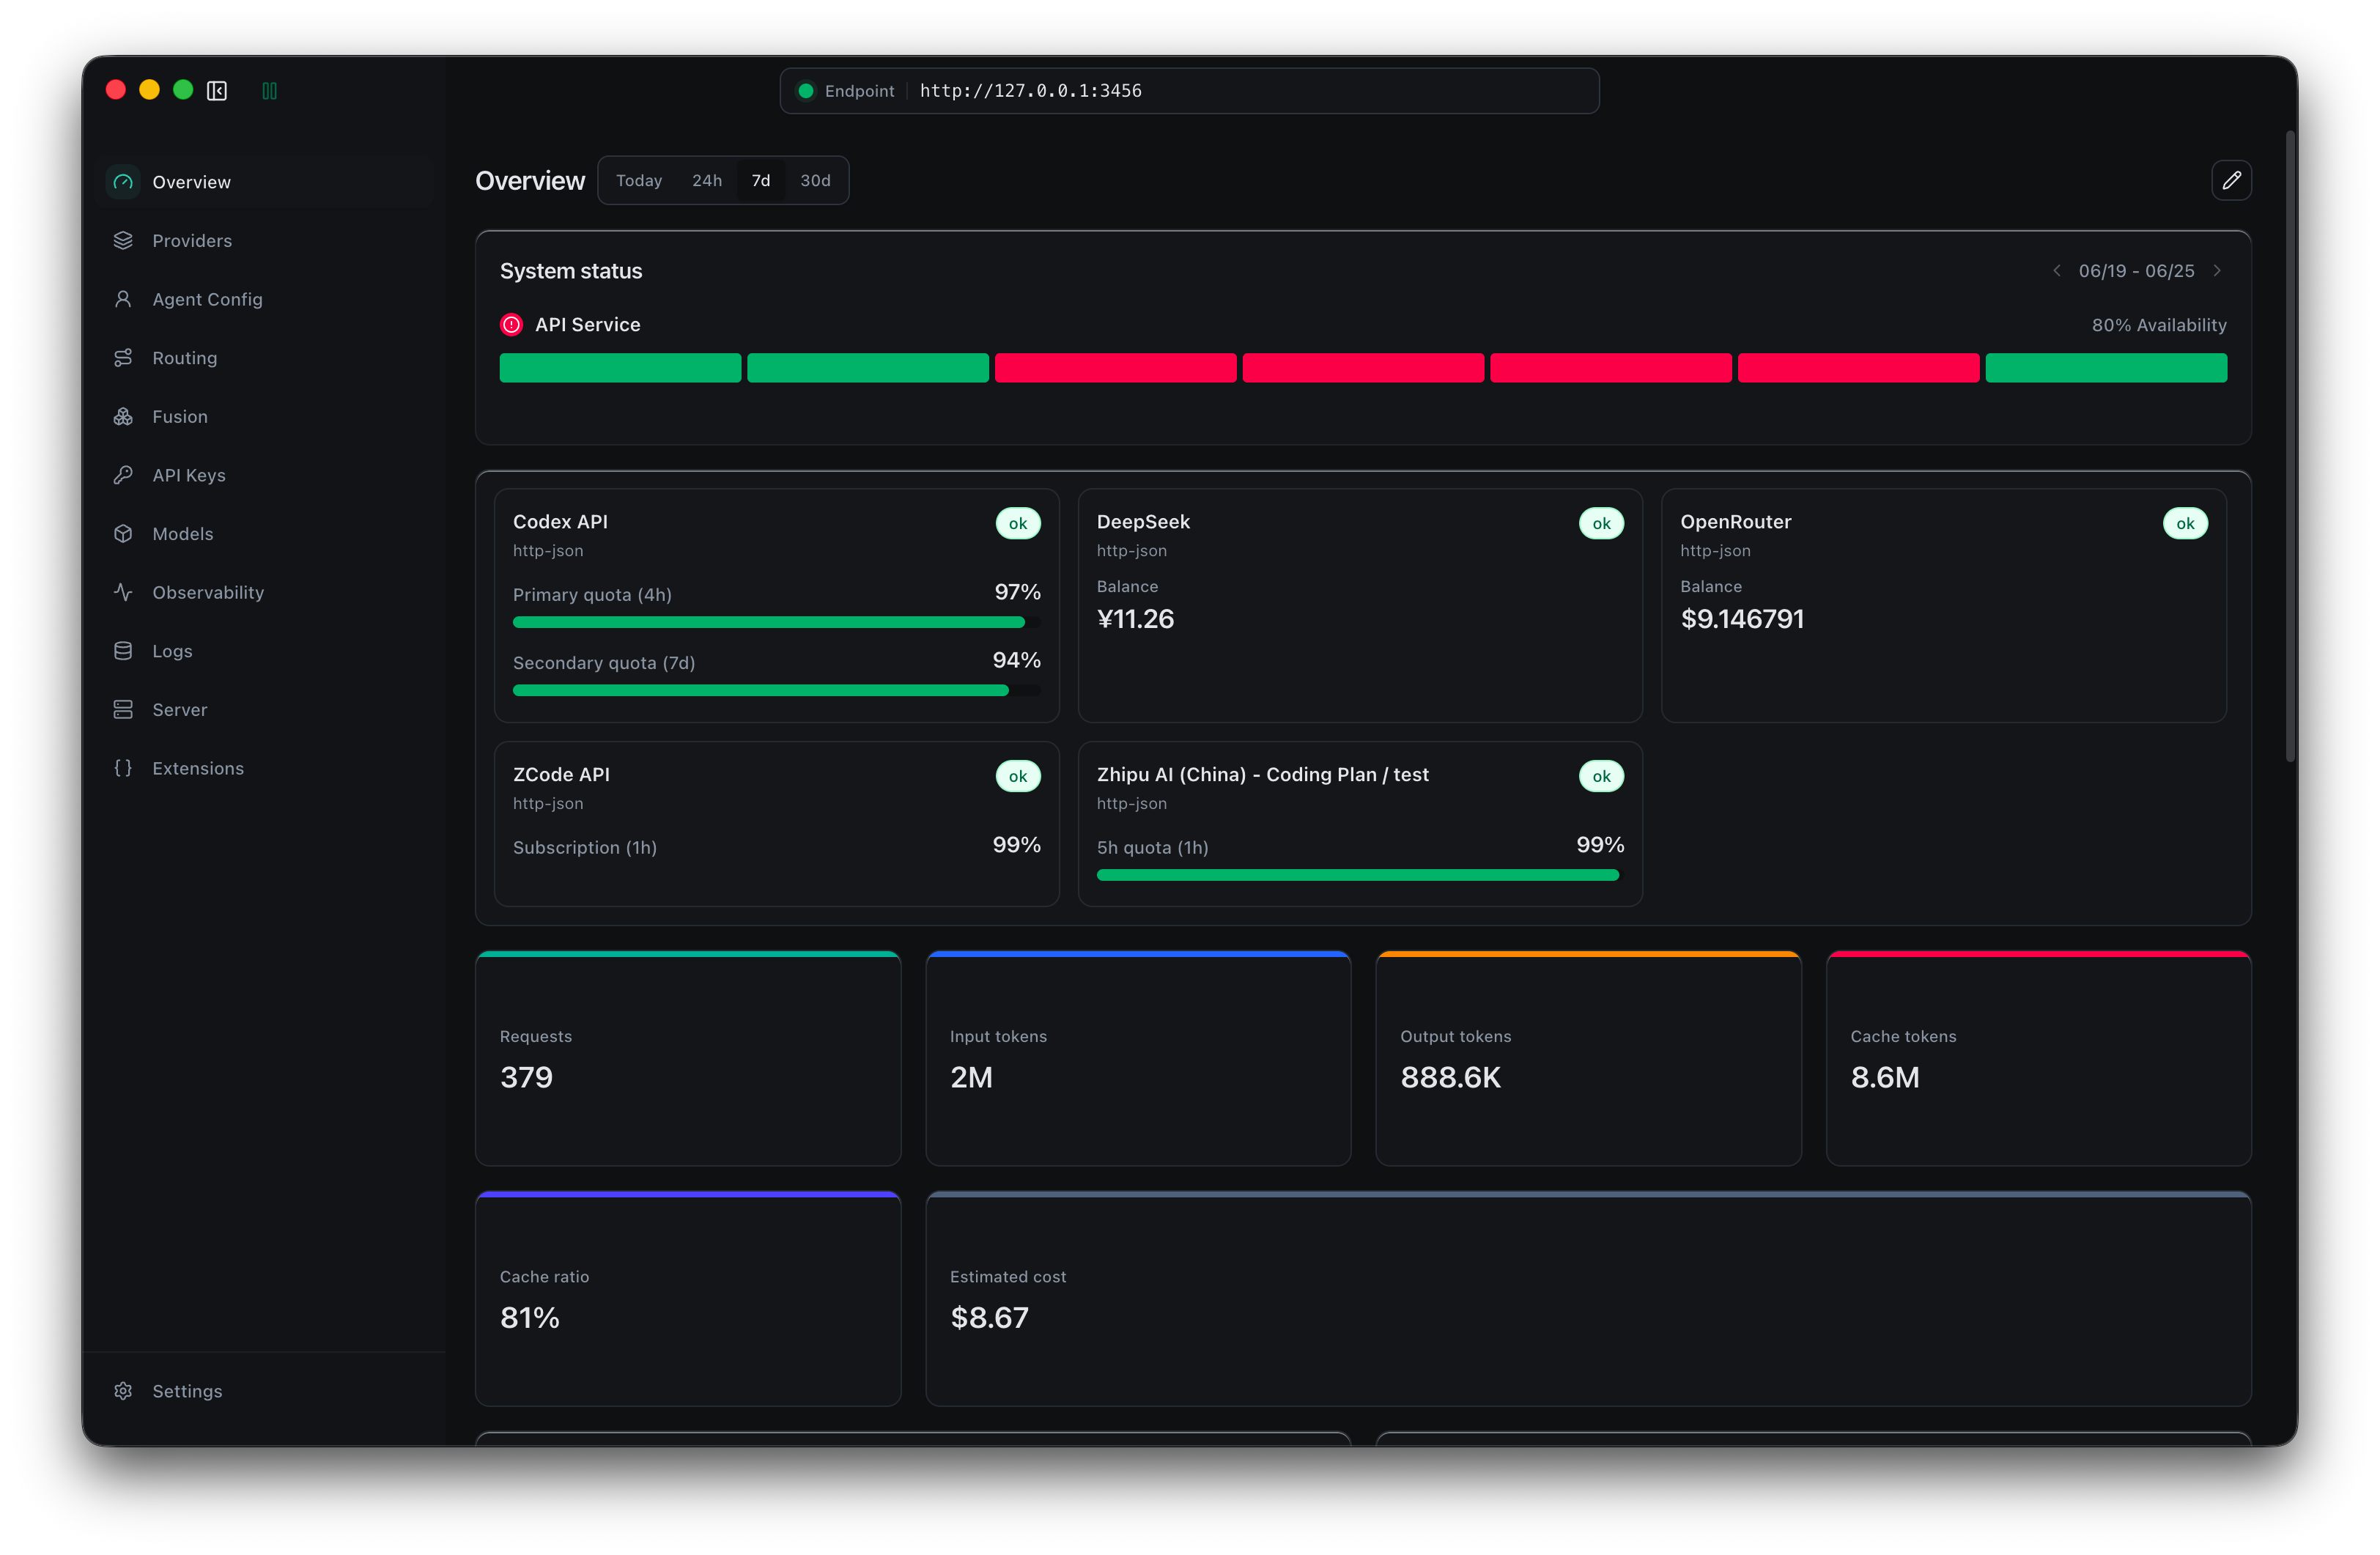Go to next date range chevron
Screen dimensions: 2380x1555
pyautogui.click(x=2217, y=271)
